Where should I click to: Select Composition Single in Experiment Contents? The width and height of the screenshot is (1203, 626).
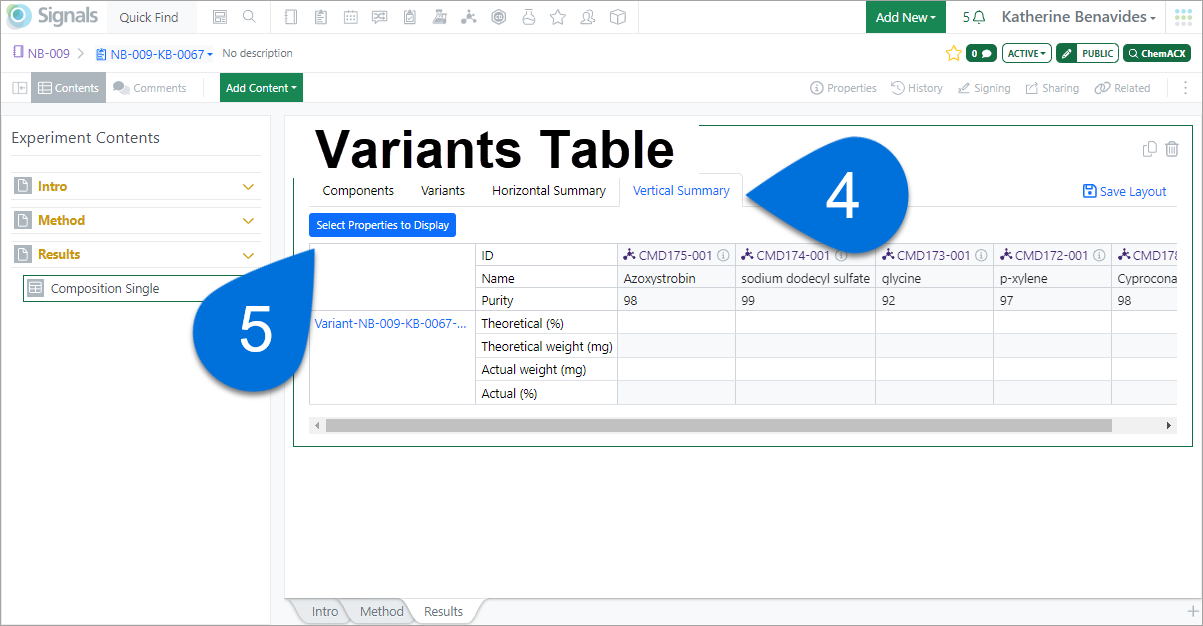(x=140, y=289)
